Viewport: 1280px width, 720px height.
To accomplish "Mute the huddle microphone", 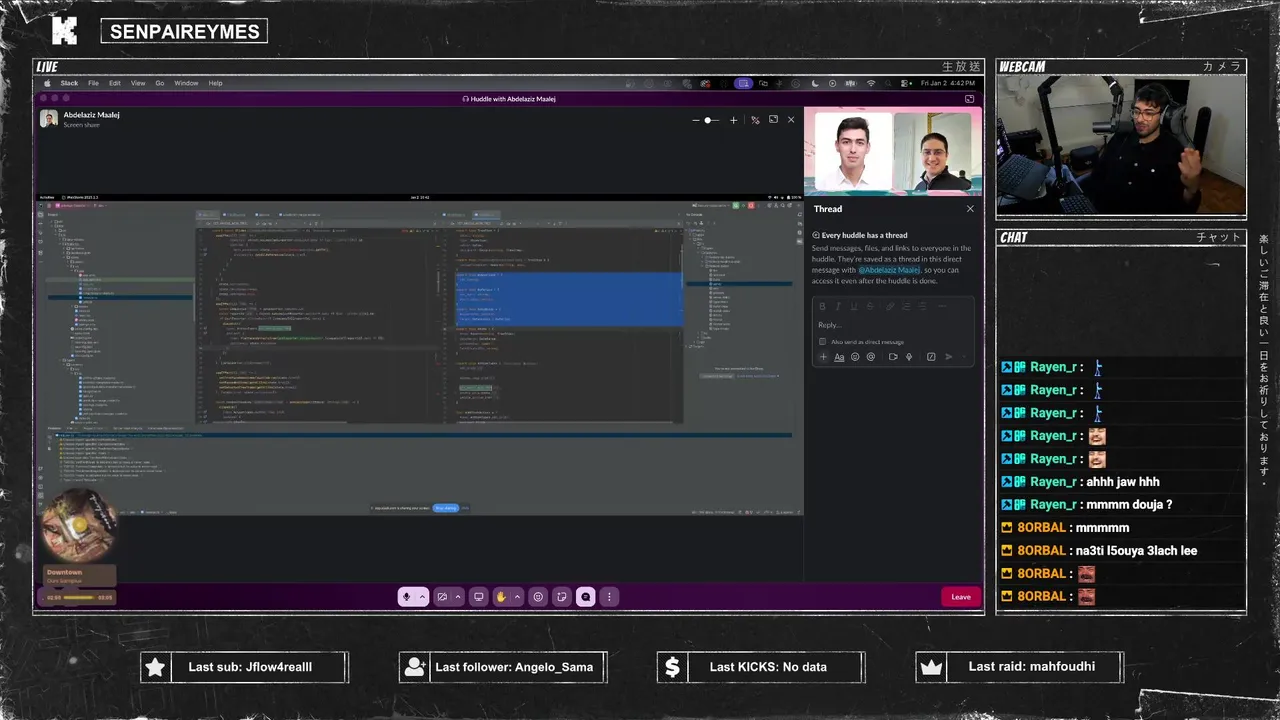I will tap(406, 597).
